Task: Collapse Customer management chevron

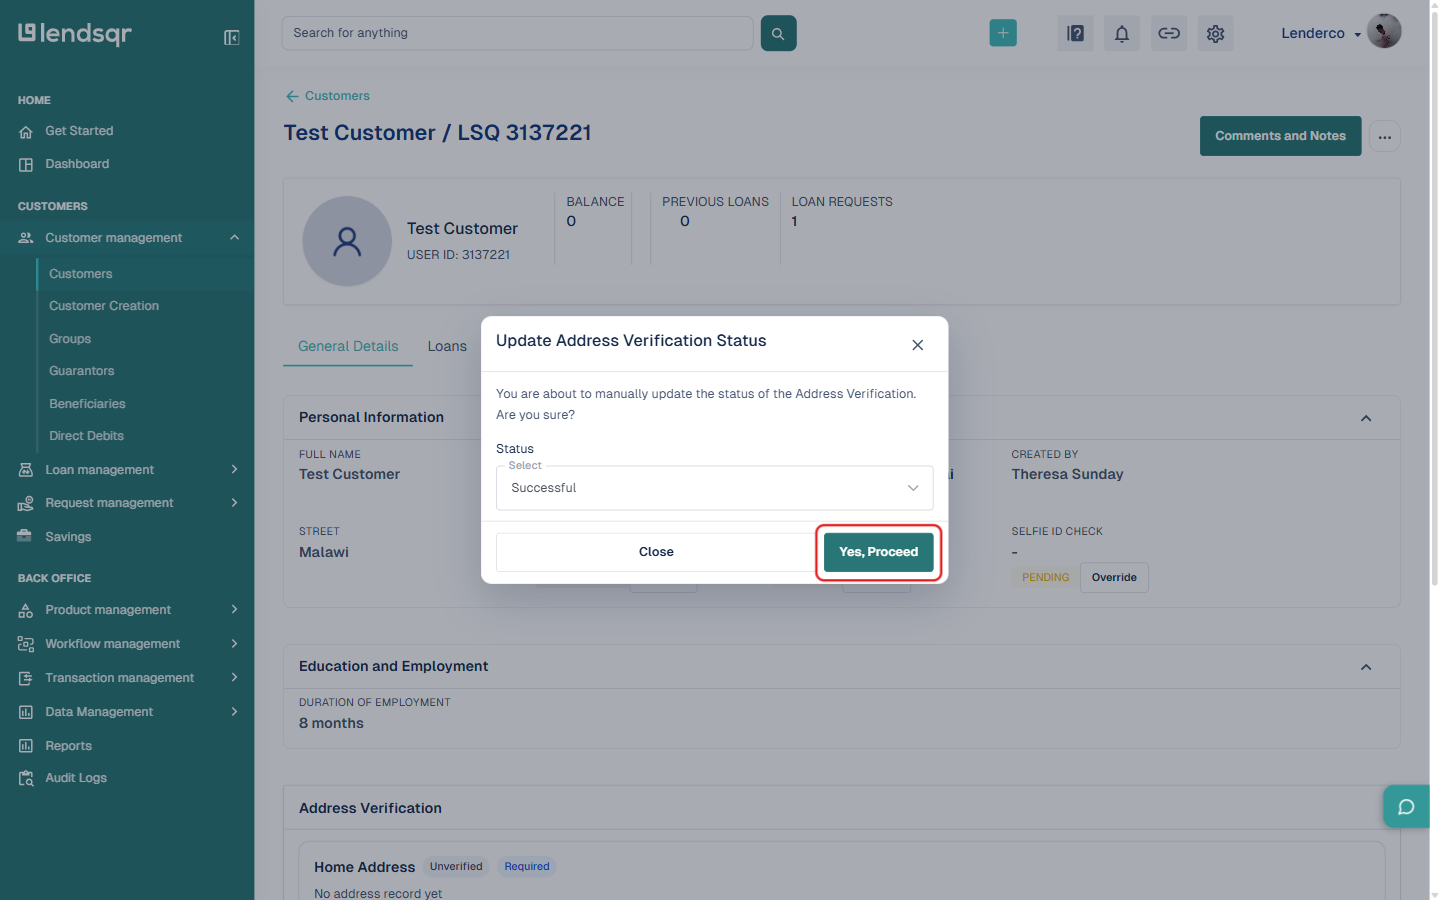Action: coord(234,238)
